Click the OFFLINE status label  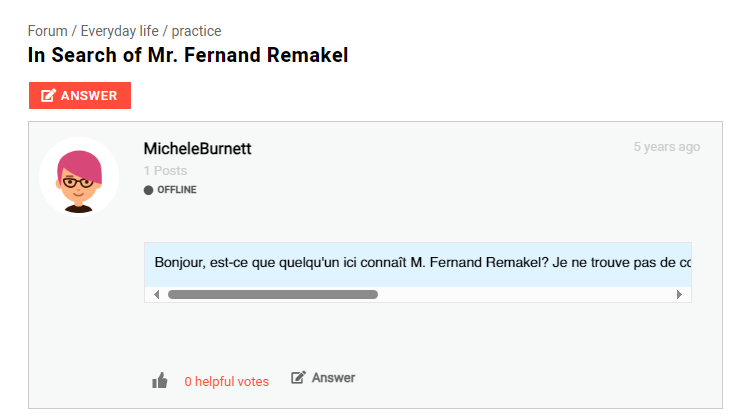pos(177,190)
